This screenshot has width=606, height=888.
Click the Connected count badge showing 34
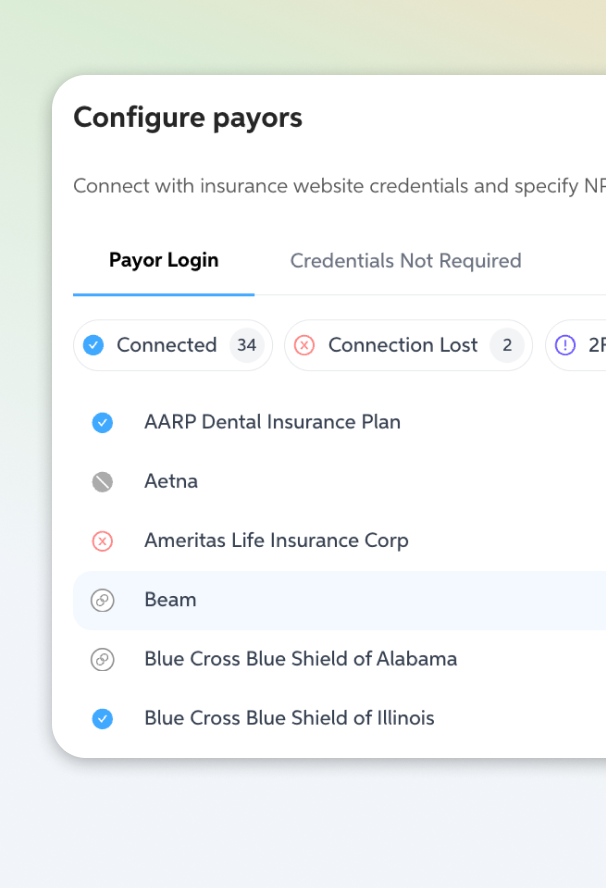(x=246, y=345)
